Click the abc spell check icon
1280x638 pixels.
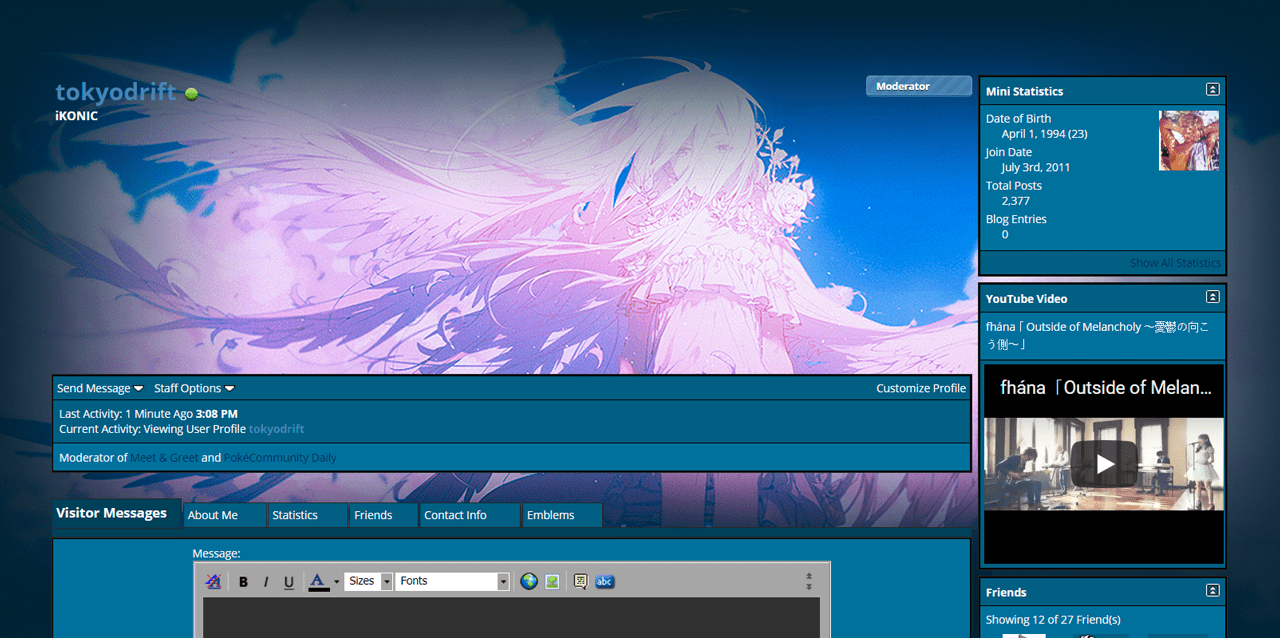coord(605,581)
